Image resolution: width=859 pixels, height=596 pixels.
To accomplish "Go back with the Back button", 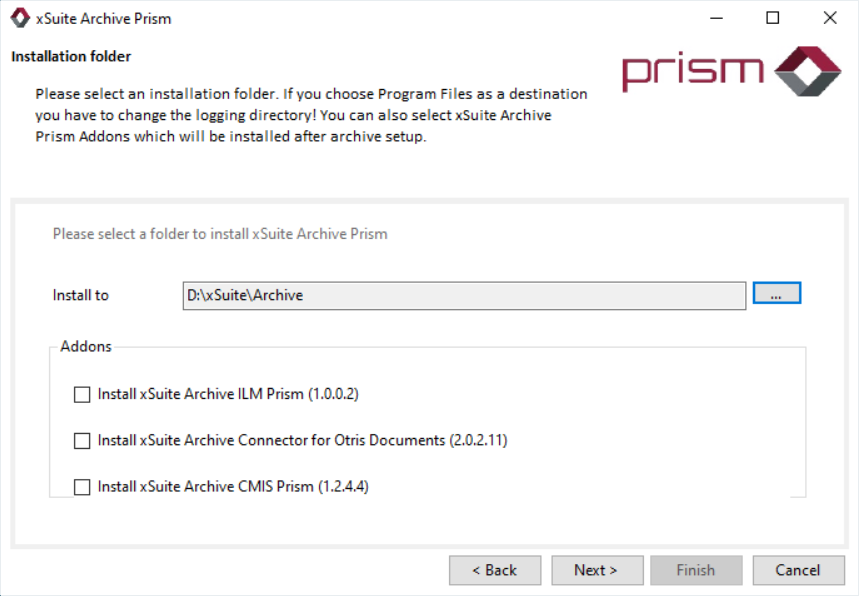I will pyautogui.click(x=495, y=570).
